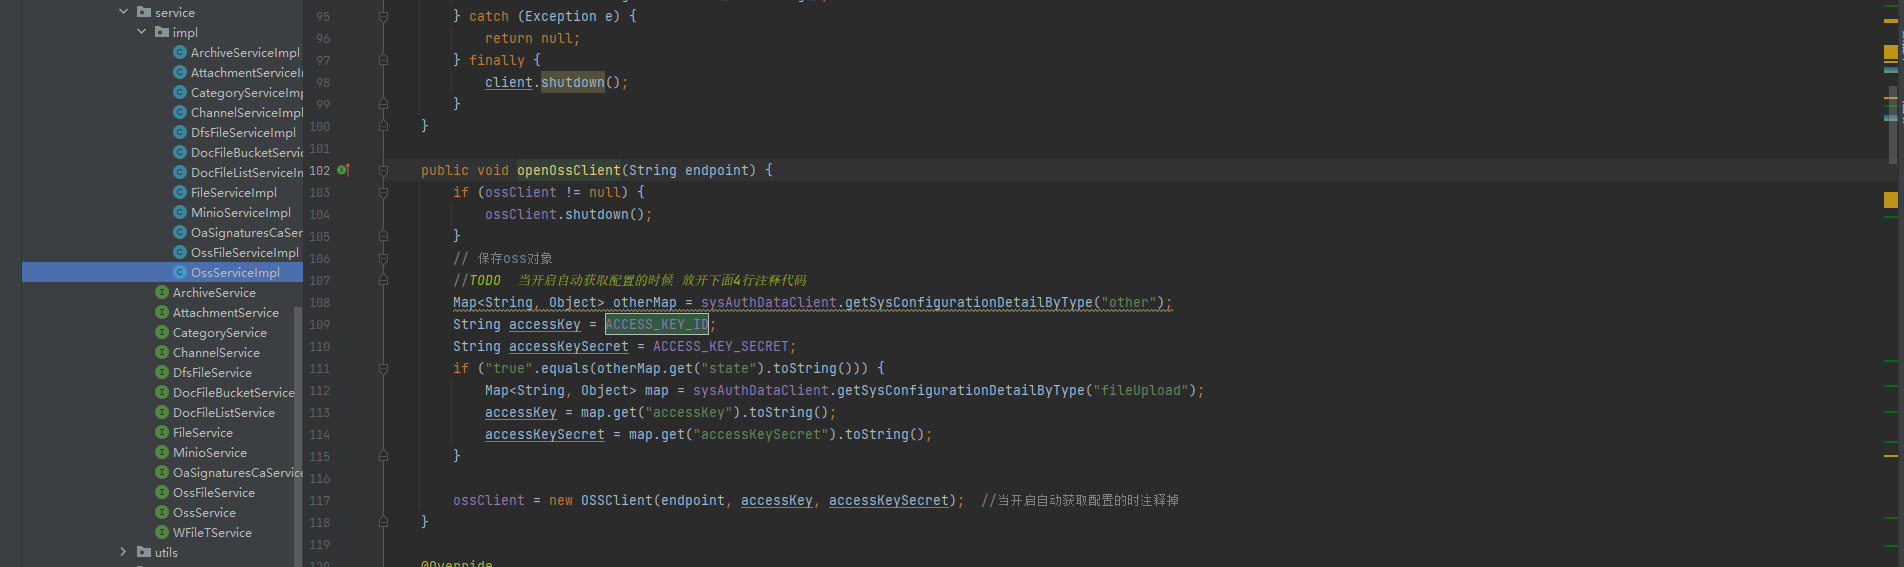Open ArchiveService interface file
The height and width of the screenshot is (567, 1904).
(x=214, y=292)
